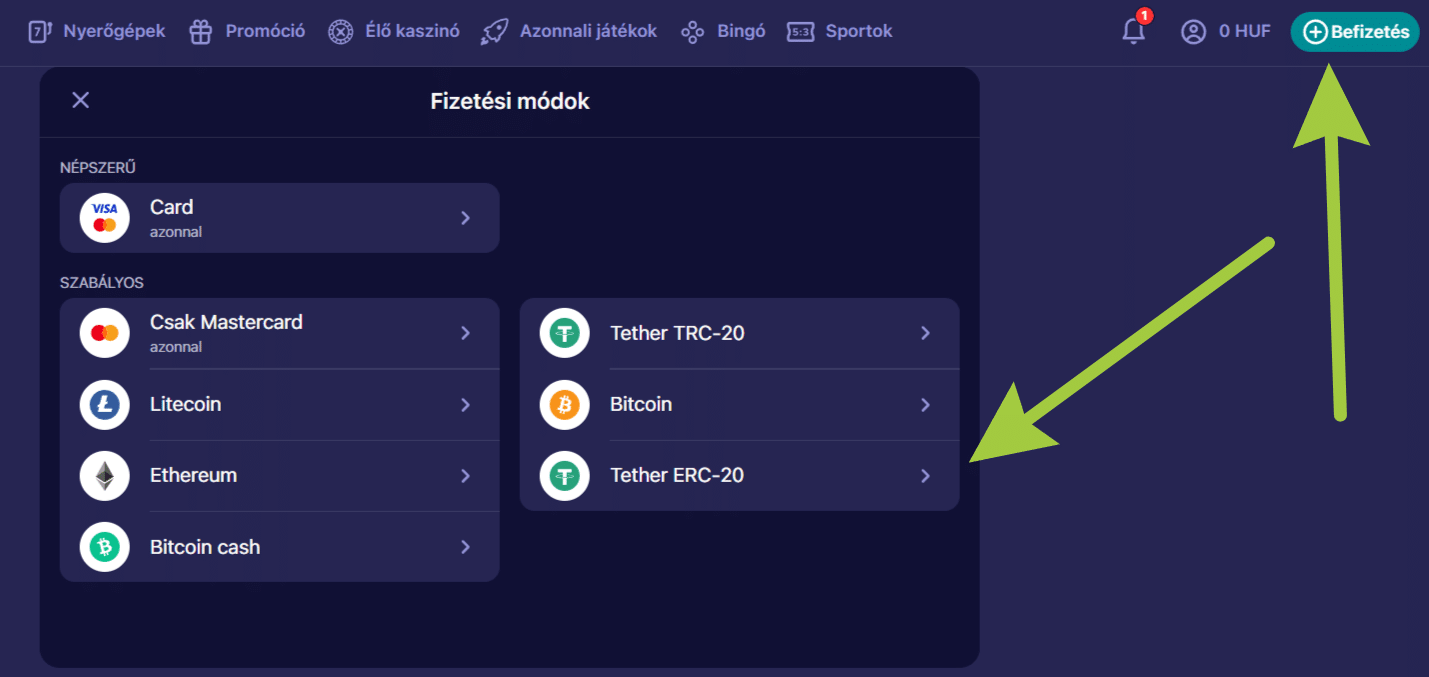Click the Élő kaszinó roulette icon
1429x677 pixels.
coord(341,31)
